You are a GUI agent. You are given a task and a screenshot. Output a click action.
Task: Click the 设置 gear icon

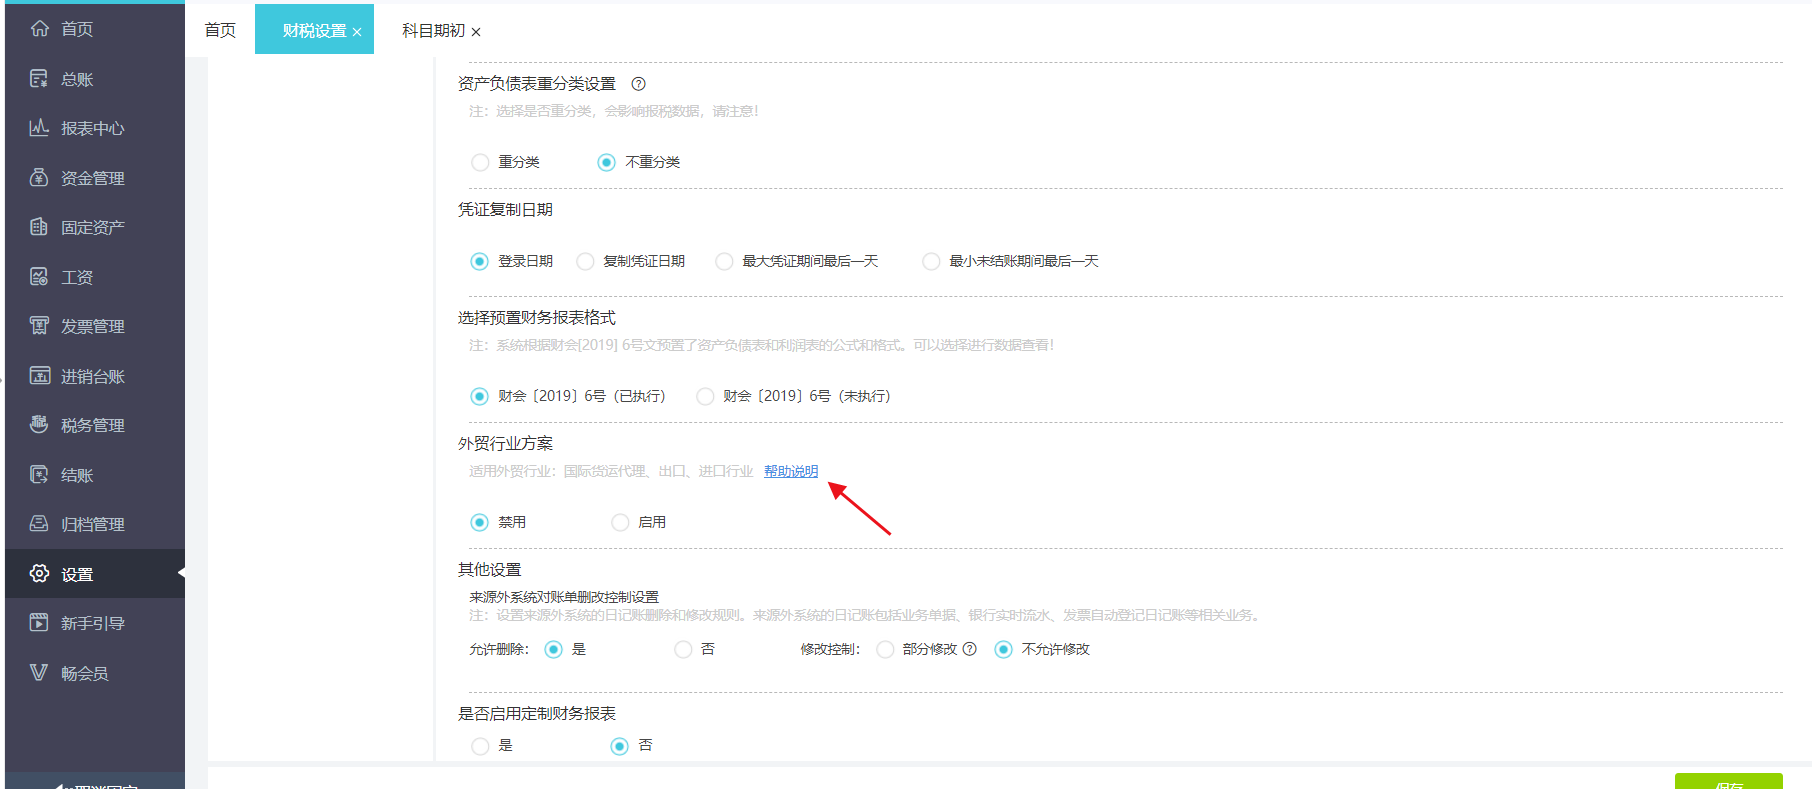tap(39, 574)
